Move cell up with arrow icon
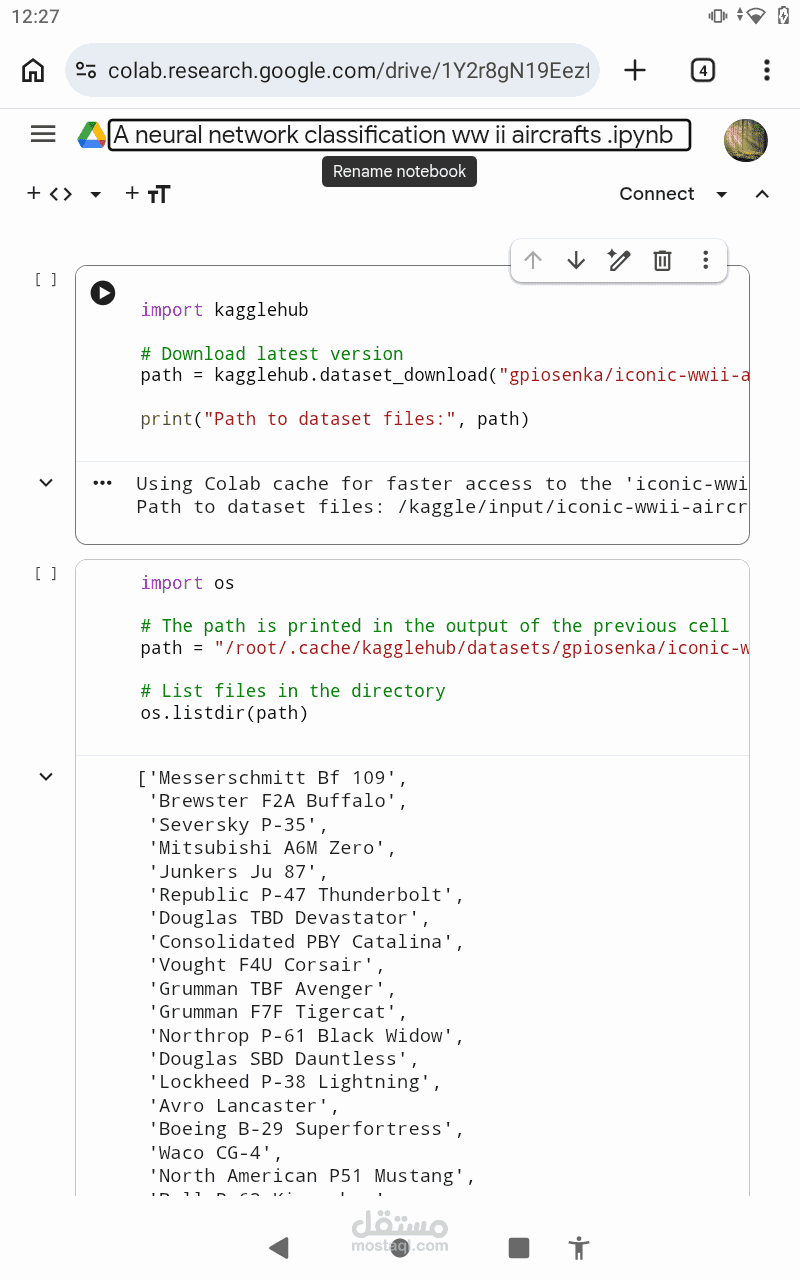800x1280 pixels. (533, 261)
